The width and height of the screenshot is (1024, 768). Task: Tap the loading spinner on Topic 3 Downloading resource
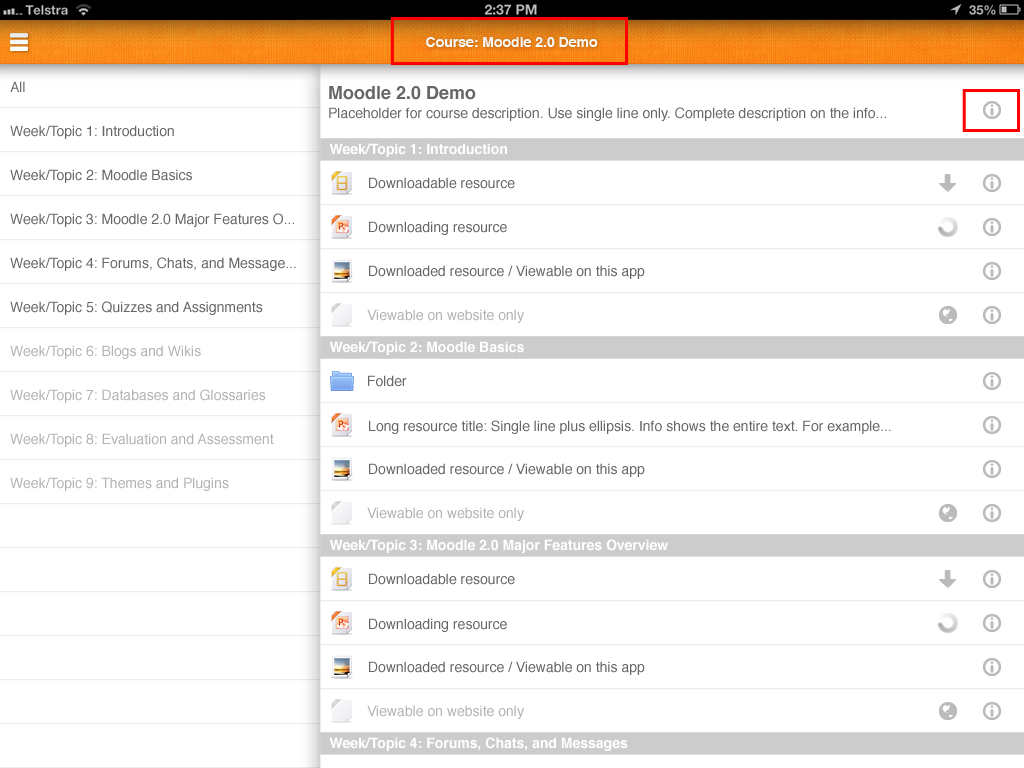coord(948,623)
